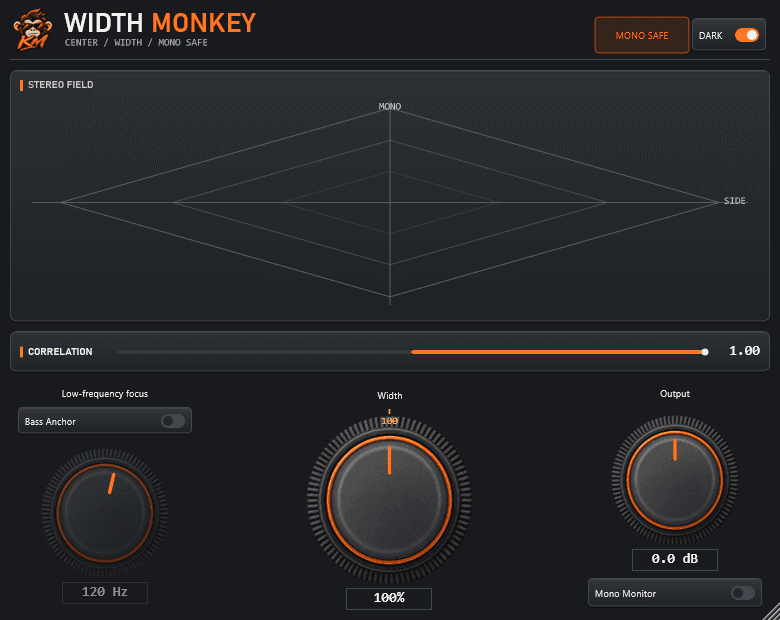Screen dimensions: 780x620
Task: Click the MONO label in stereo field
Action: point(390,106)
